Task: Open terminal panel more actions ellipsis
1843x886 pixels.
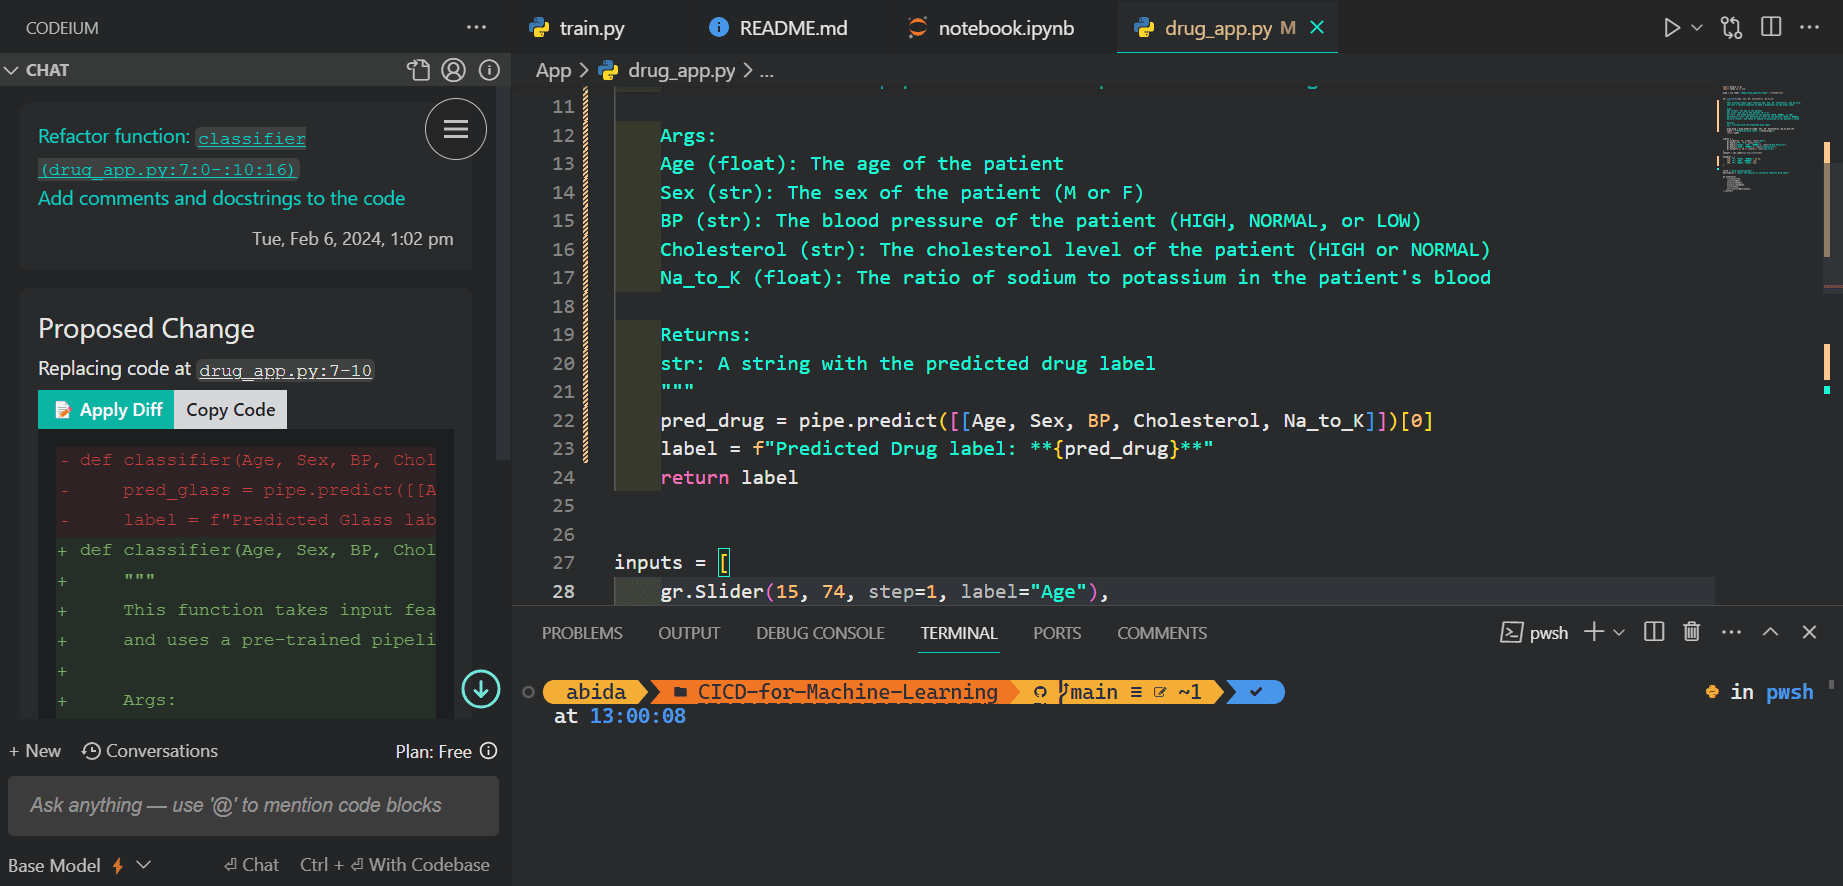Action: [x=1731, y=632]
